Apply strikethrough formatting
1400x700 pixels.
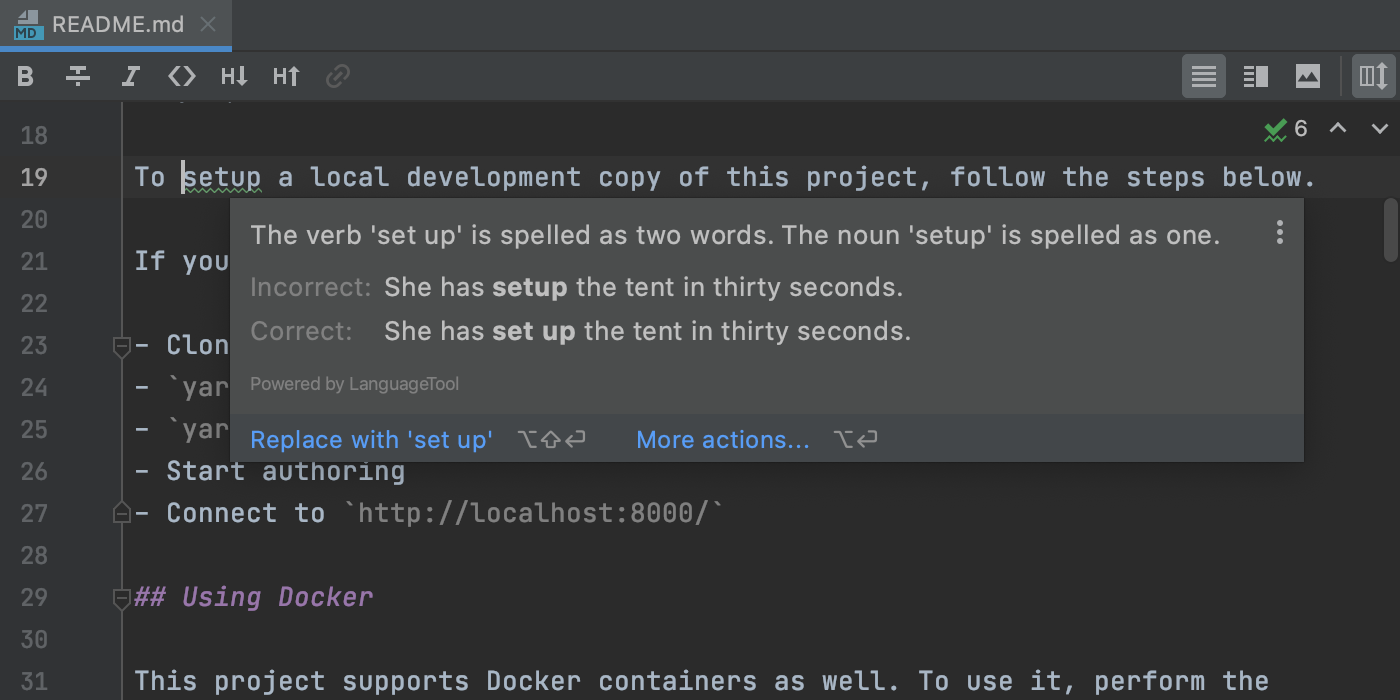(x=78, y=76)
